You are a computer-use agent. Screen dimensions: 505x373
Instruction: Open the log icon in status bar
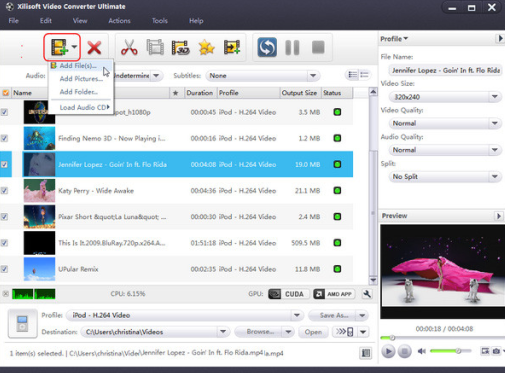pos(366,353)
